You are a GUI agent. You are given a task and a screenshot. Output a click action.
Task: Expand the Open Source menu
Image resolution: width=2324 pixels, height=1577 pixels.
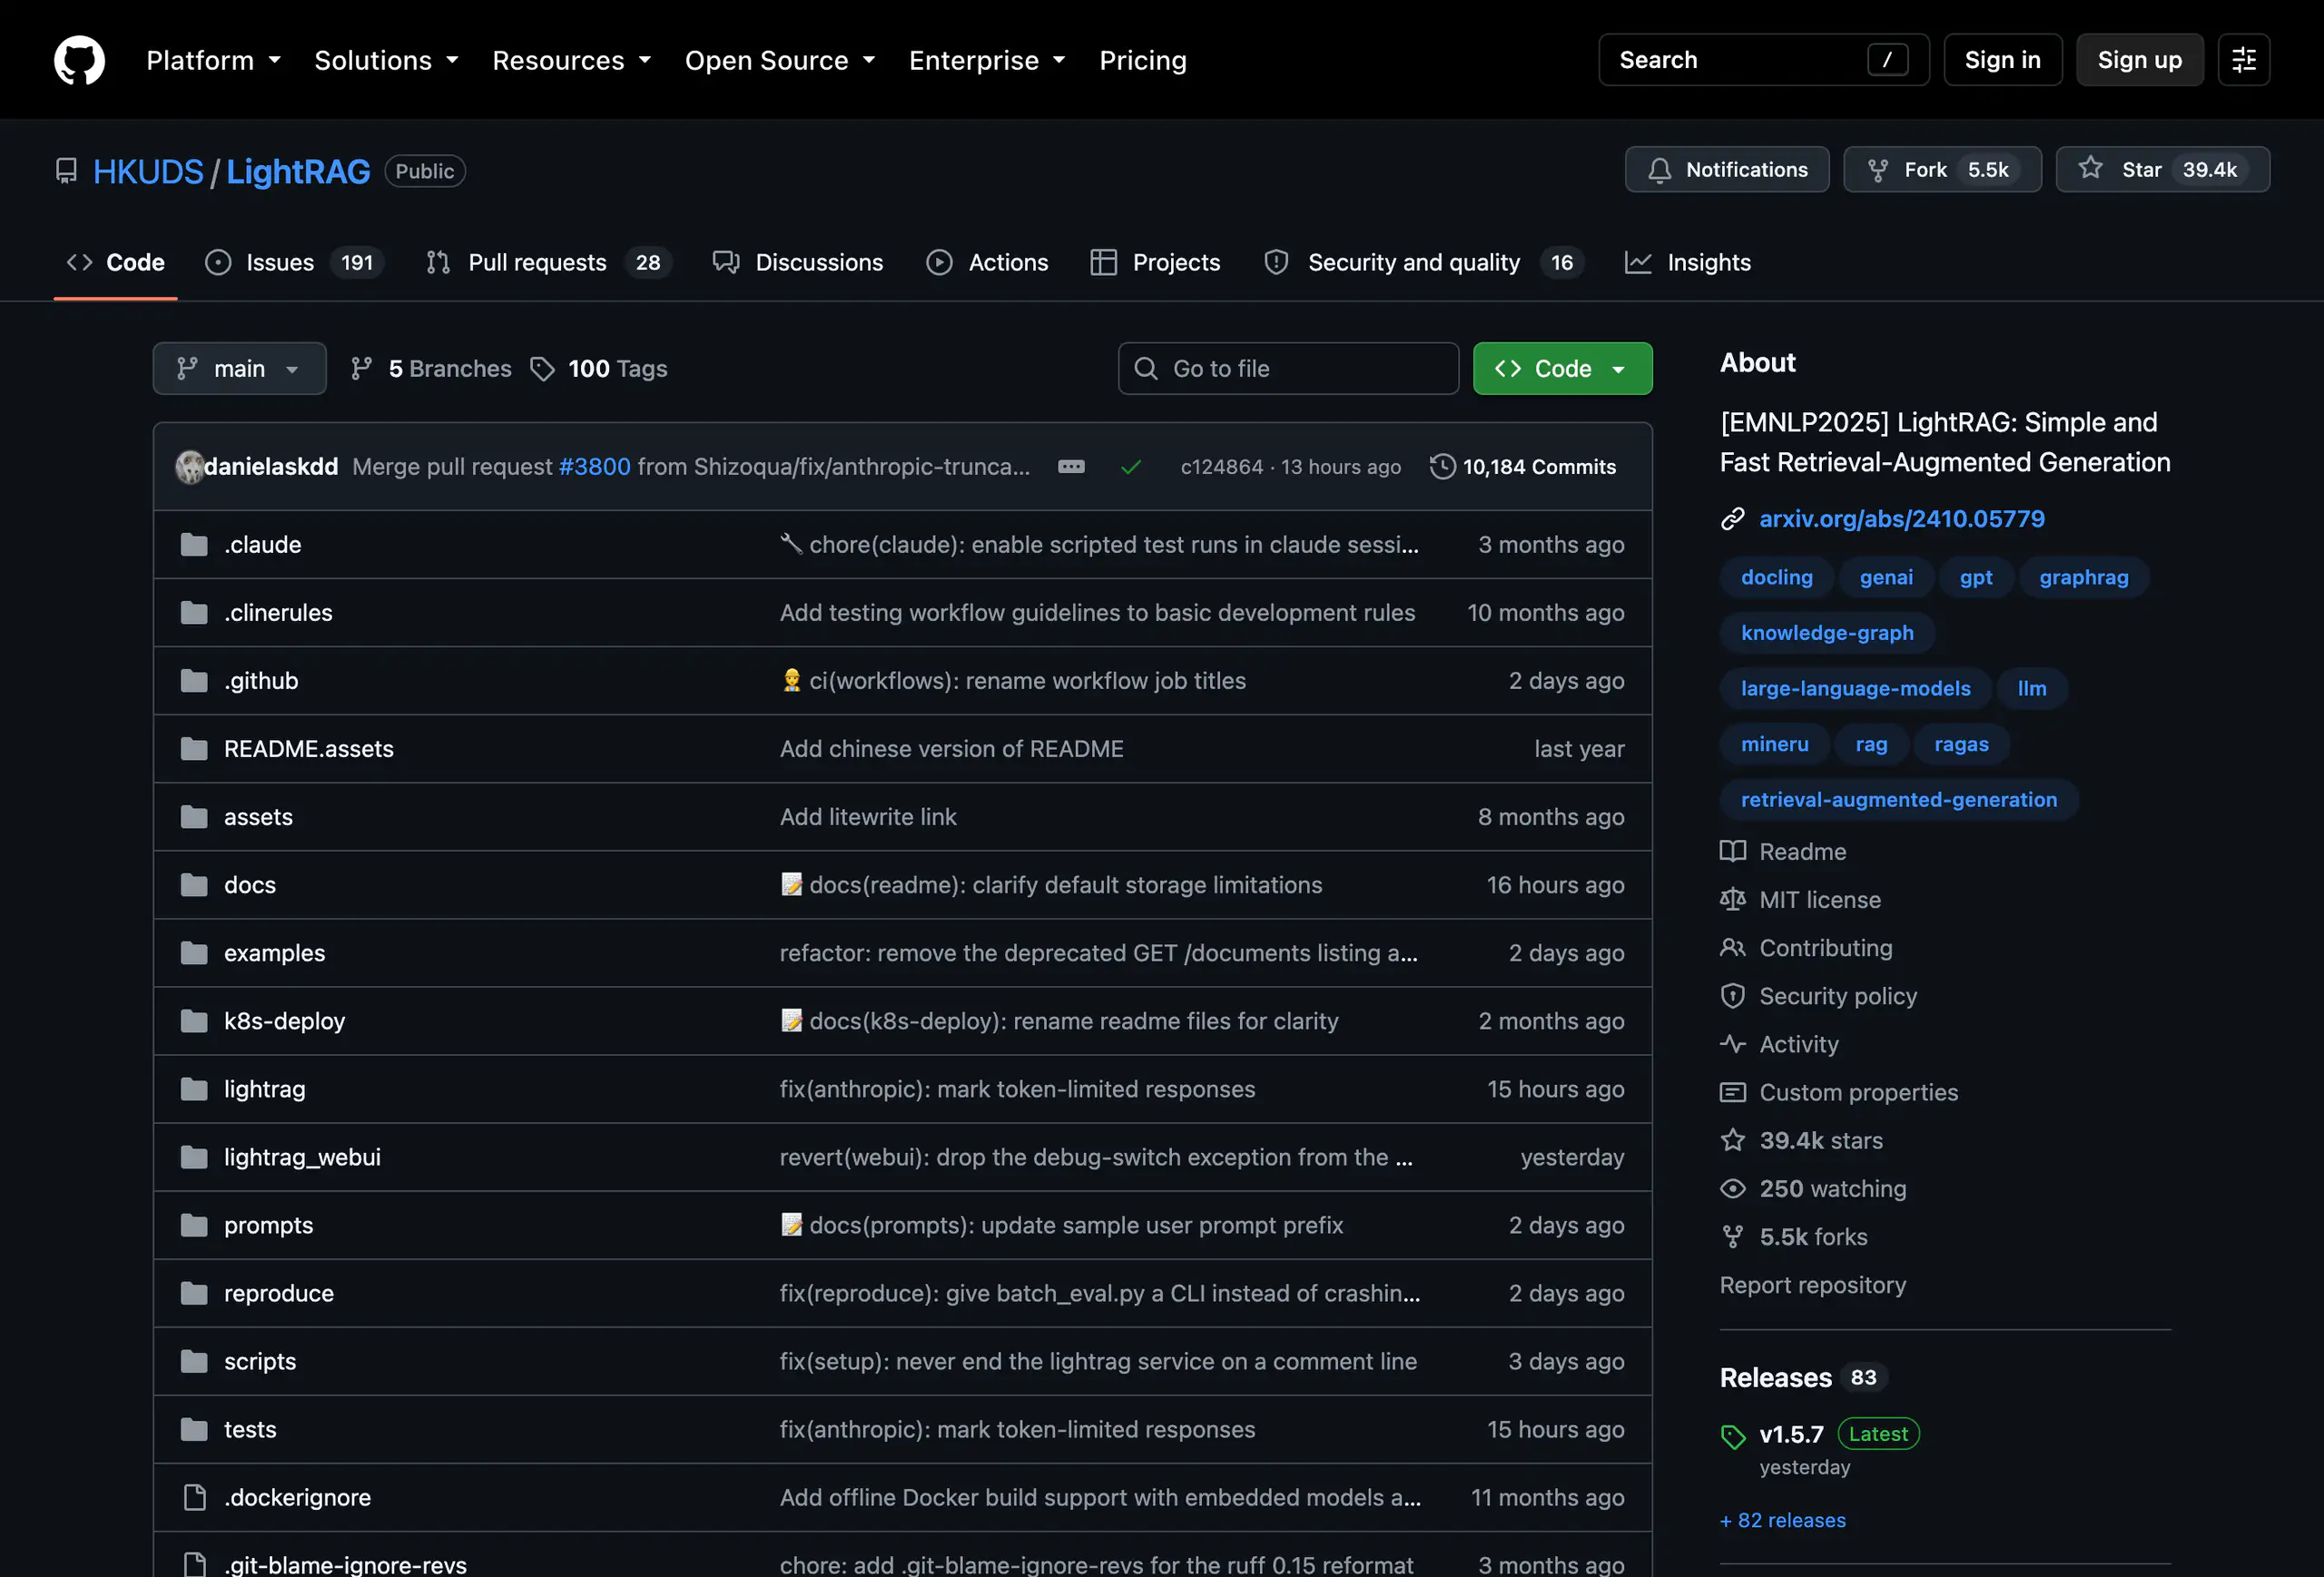click(x=780, y=60)
